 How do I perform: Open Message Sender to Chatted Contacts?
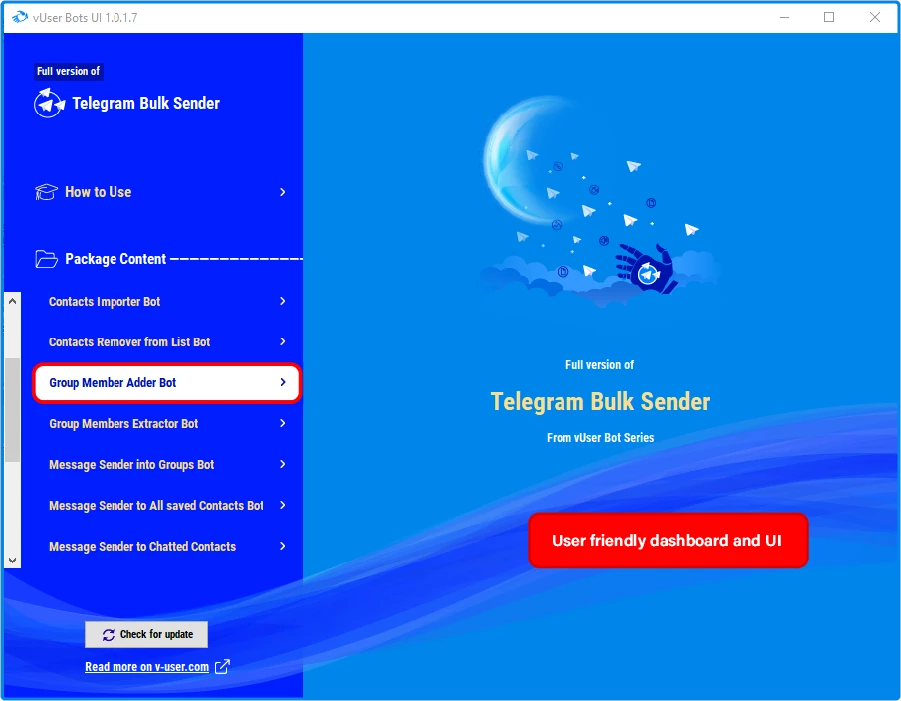point(167,546)
